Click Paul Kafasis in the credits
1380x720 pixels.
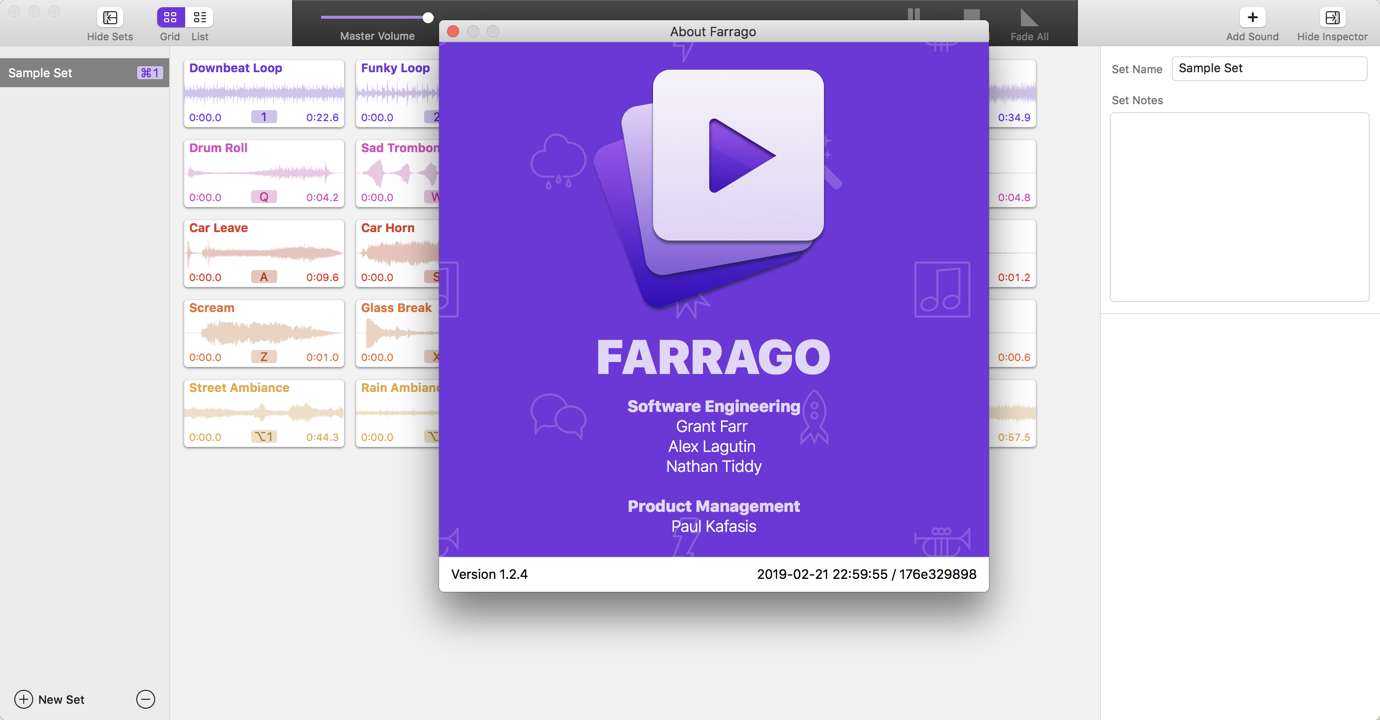click(713, 526)
